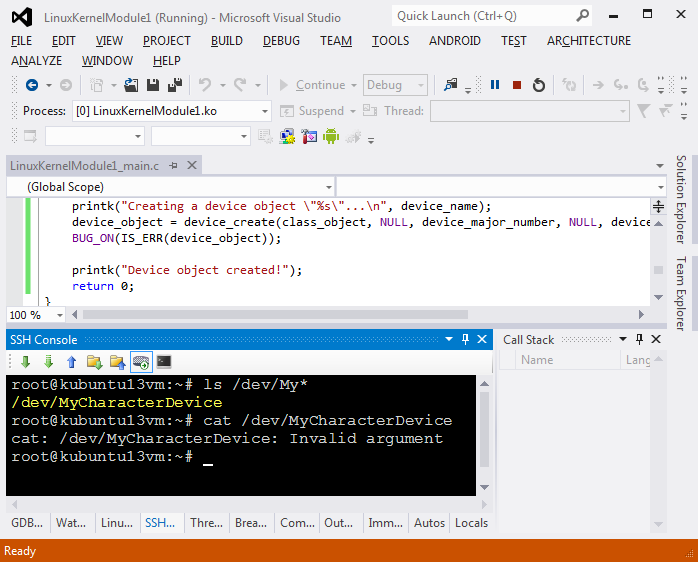This screenshot has width=698, height=562.
Task: Open the VIEW menu
Action: pyautogui.click(x=109, y=41)
